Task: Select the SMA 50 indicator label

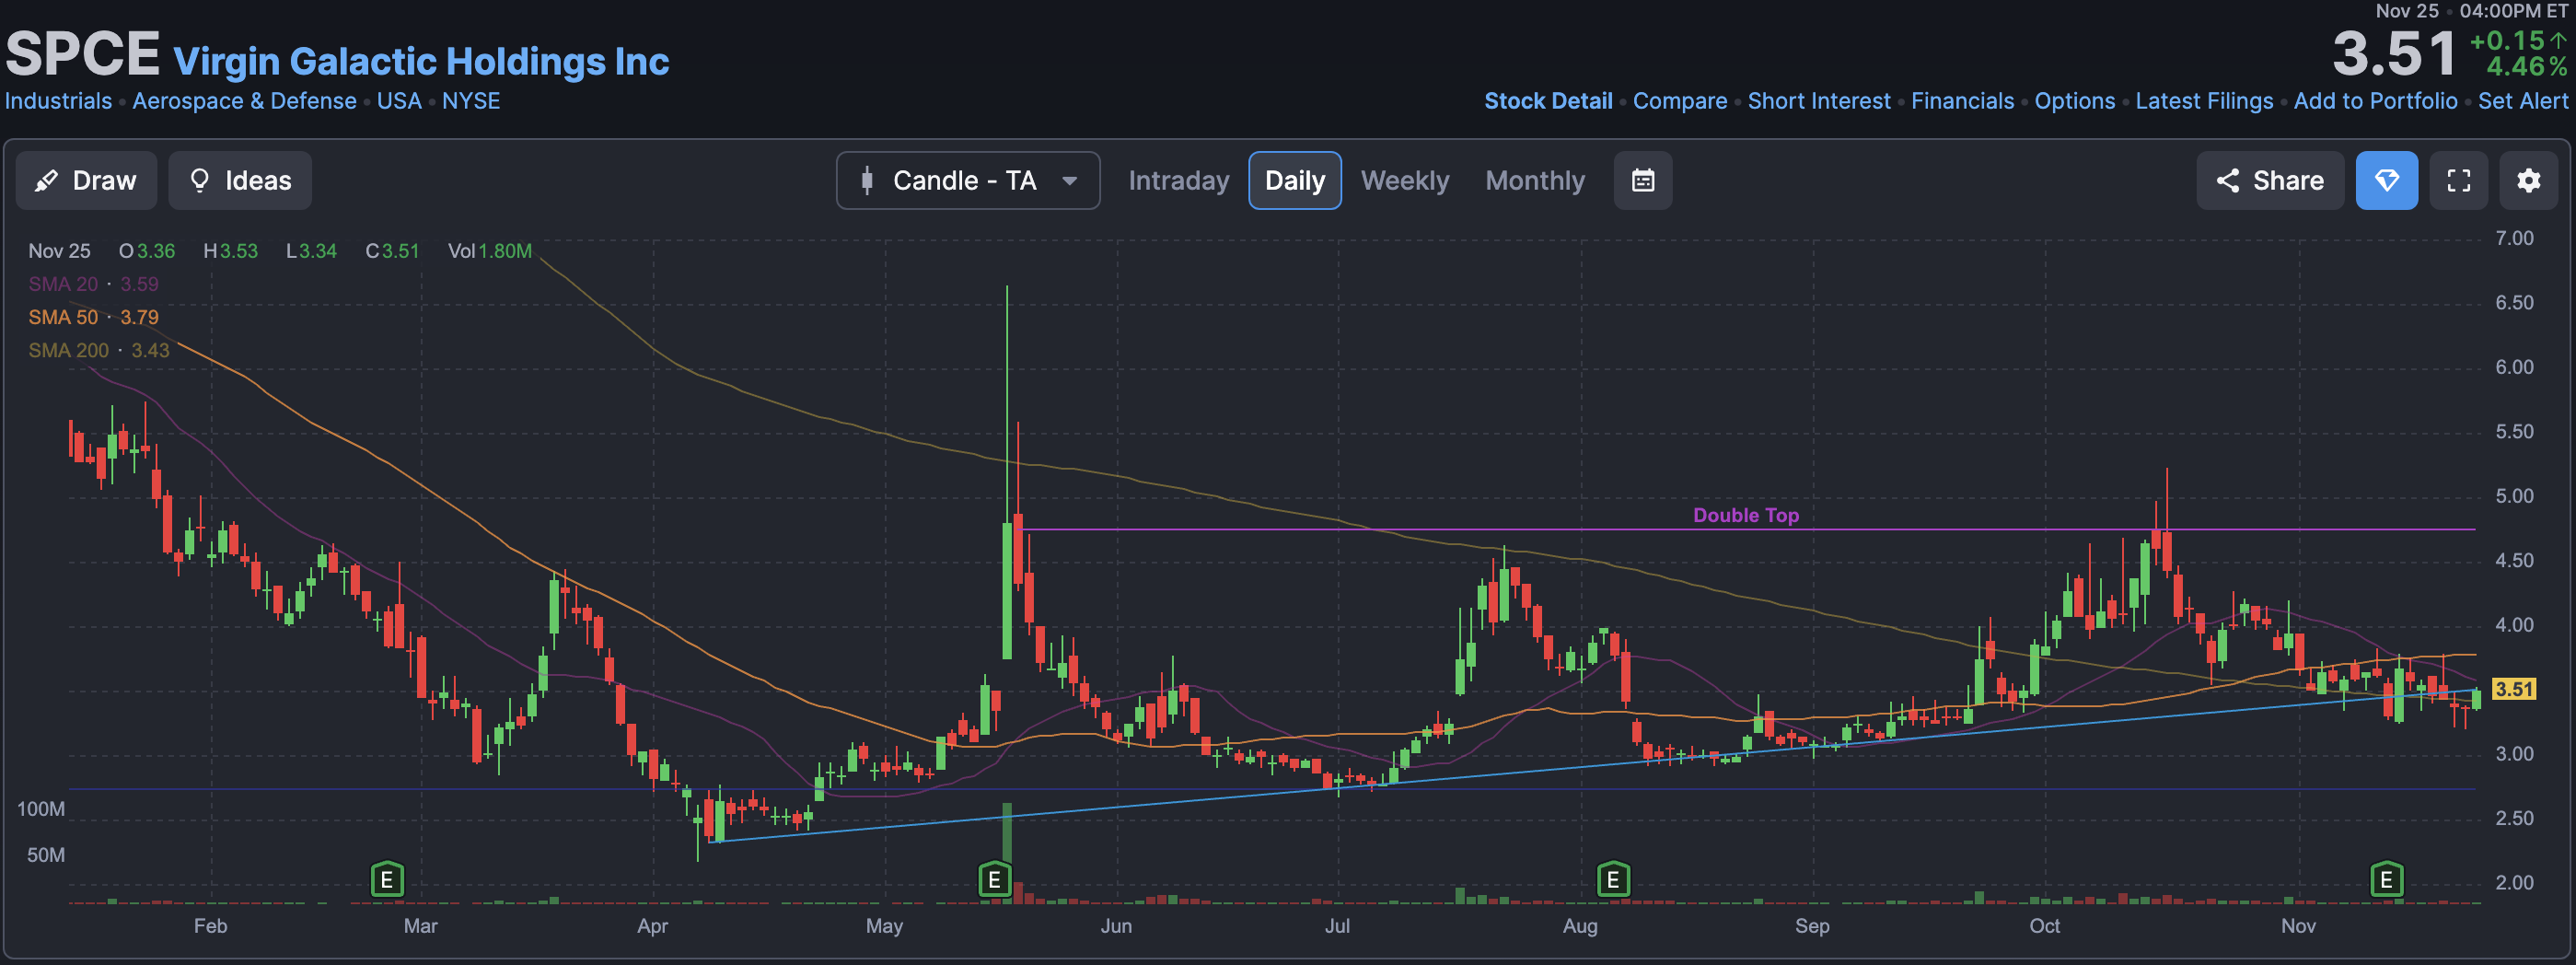Action: (93, 317)
